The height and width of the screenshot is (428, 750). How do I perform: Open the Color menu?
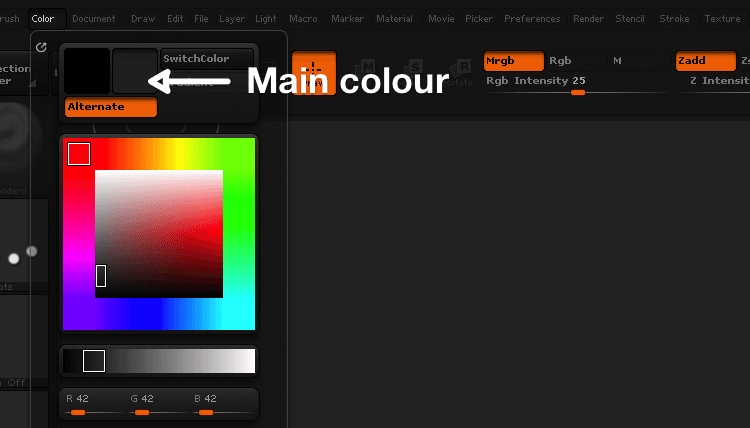[x=43, y=18]
